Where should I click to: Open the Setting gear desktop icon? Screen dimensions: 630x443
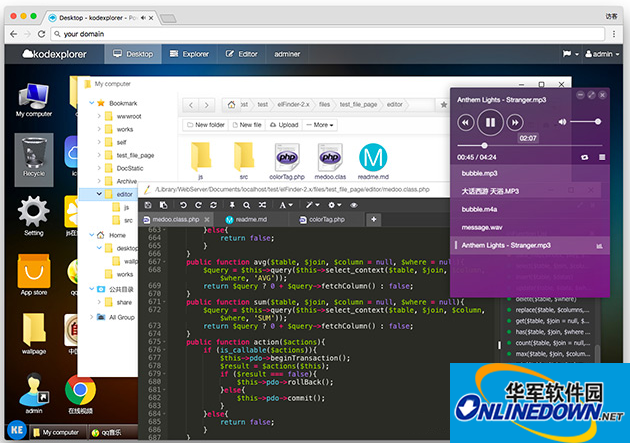tap(34, 215)
